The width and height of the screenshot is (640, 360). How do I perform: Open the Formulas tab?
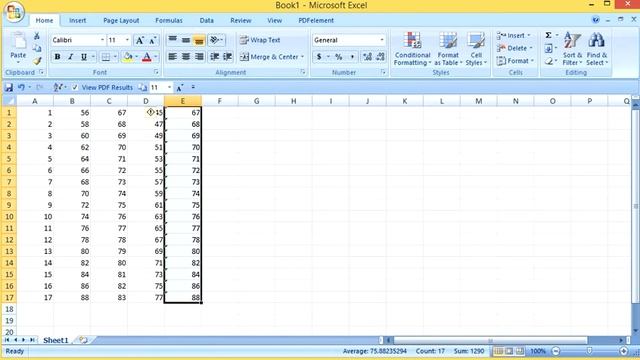click(169, 20)
